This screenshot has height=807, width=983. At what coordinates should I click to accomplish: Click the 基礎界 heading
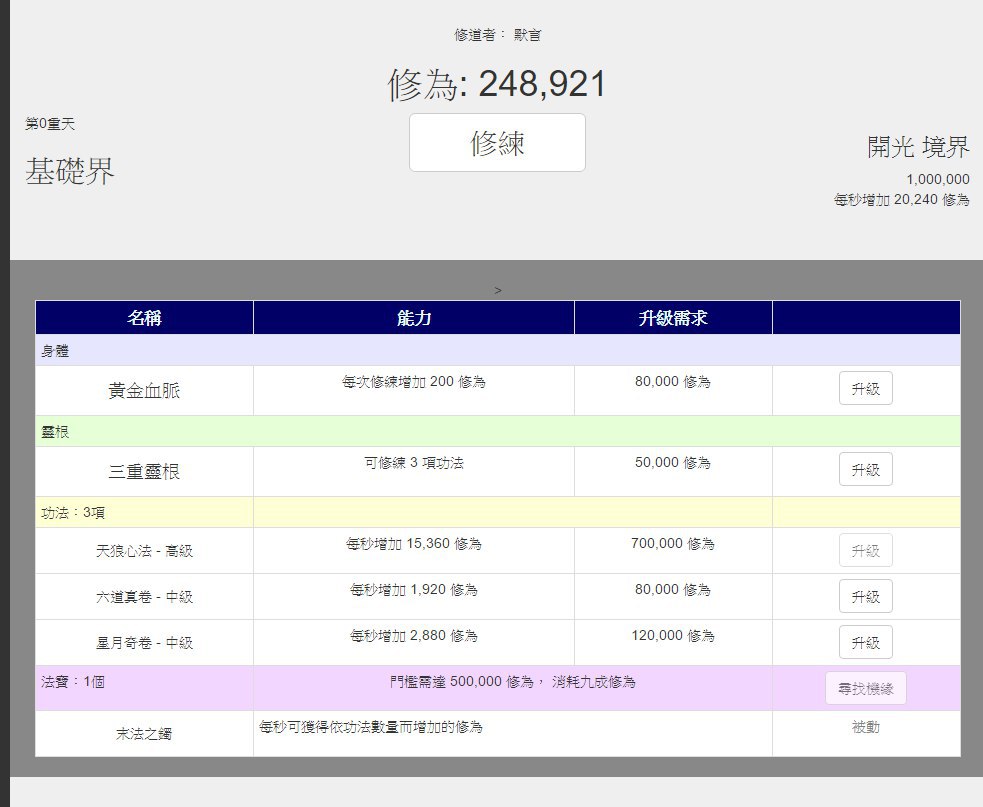[70, 172]
